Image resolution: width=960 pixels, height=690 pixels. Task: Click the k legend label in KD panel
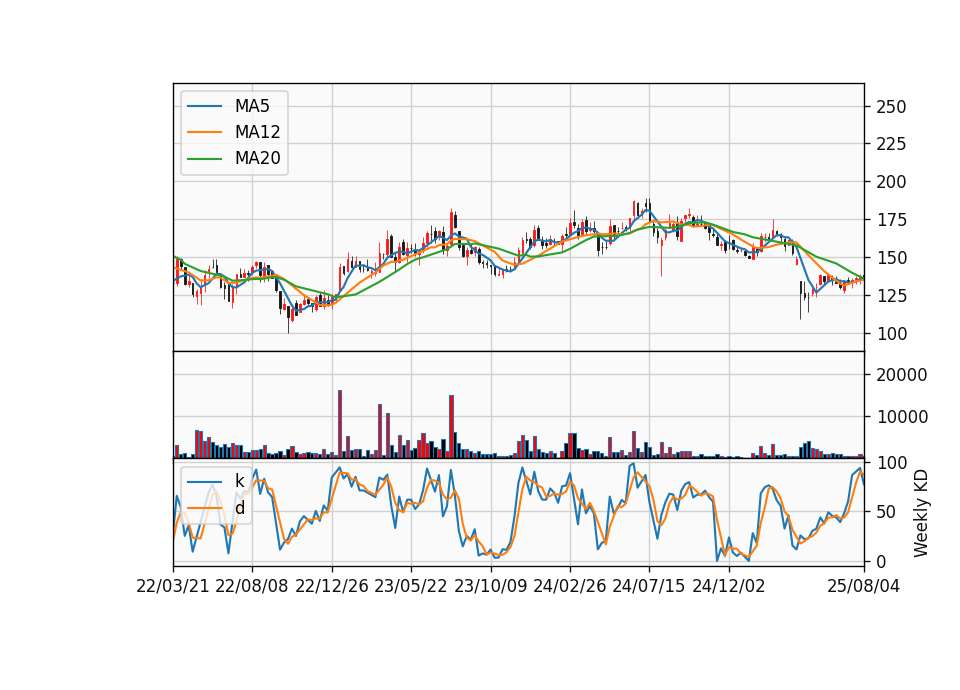(239, 481)
